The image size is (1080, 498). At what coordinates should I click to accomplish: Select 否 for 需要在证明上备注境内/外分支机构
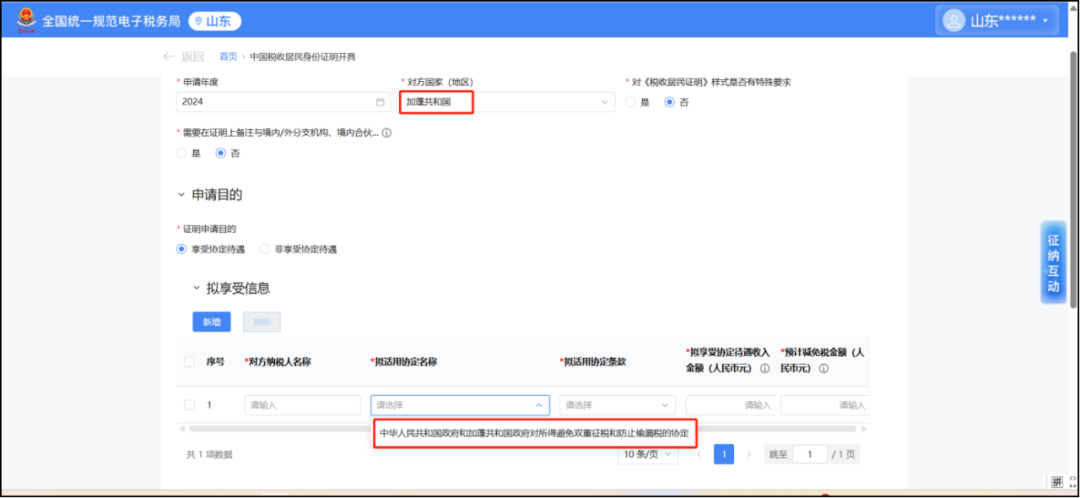coord(221,154)
